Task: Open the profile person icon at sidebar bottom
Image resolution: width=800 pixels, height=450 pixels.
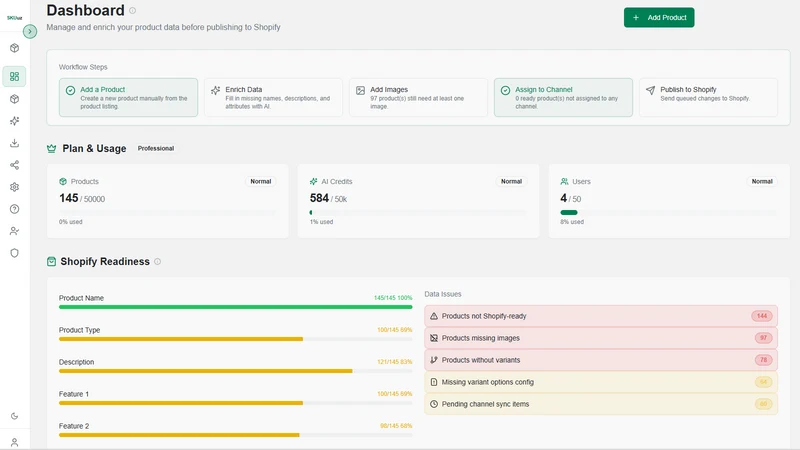Action: click(14, 442)
